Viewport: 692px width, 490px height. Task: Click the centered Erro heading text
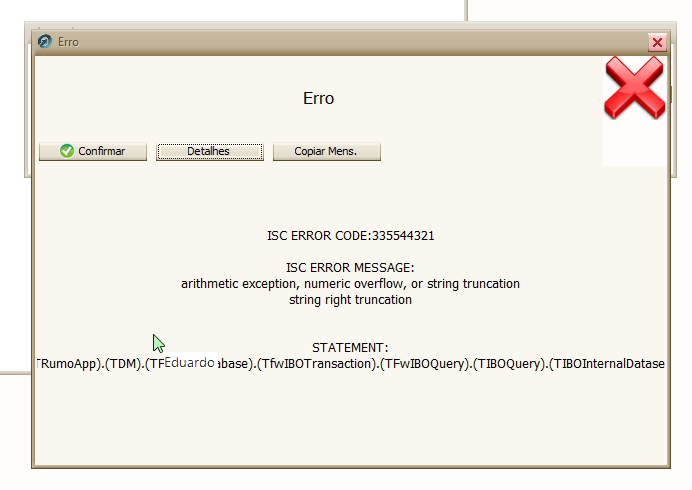click(x=318, y=99)
